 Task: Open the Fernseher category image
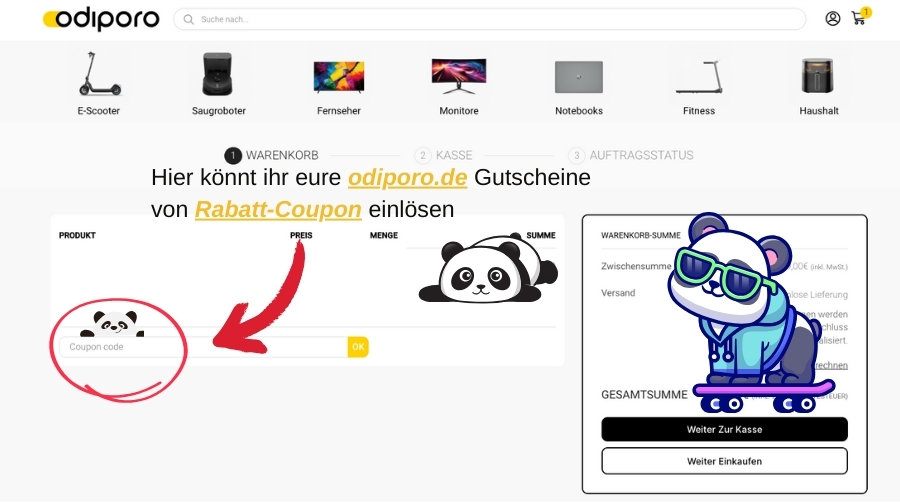point(339,77)
